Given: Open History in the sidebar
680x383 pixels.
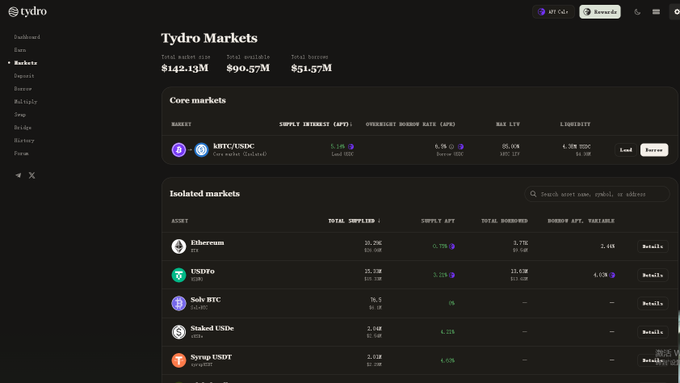Looking at the screenshot, I should tap(24, 141).
